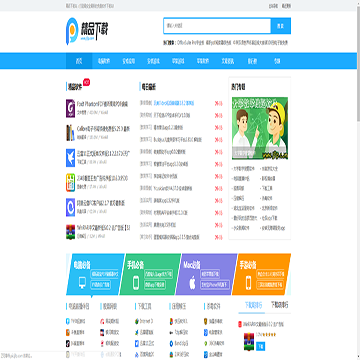Click the 精品下载 site logo

[87, 31]
